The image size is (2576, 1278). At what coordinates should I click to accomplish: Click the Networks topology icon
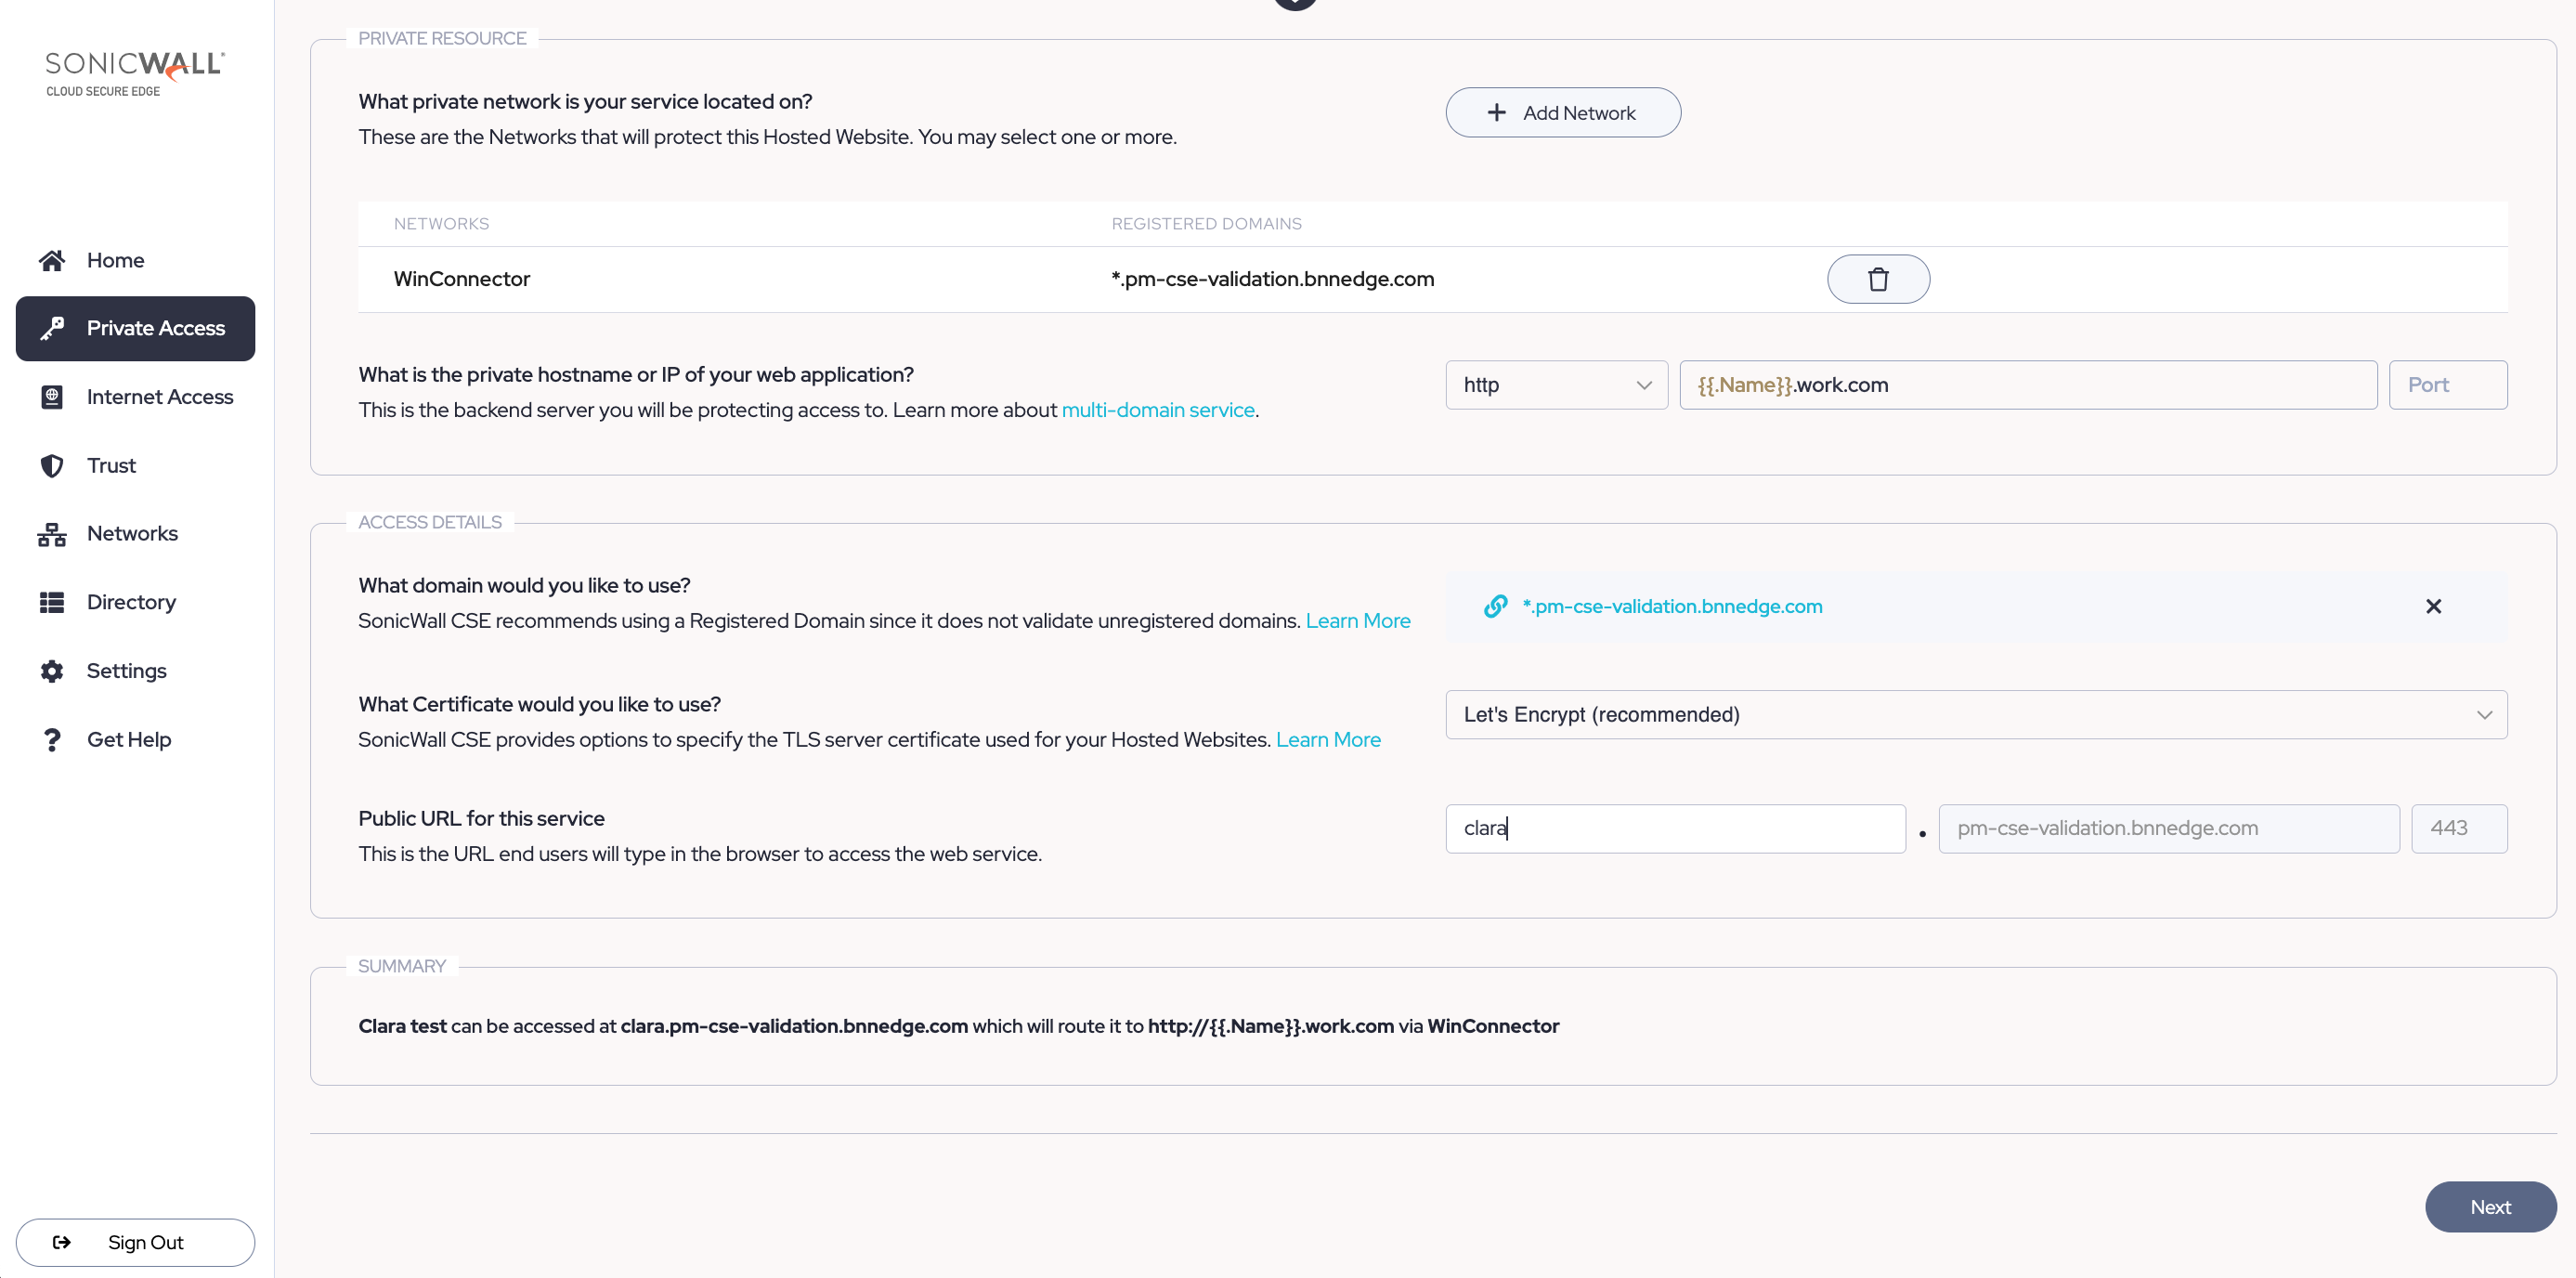click(x=52, y=534)
